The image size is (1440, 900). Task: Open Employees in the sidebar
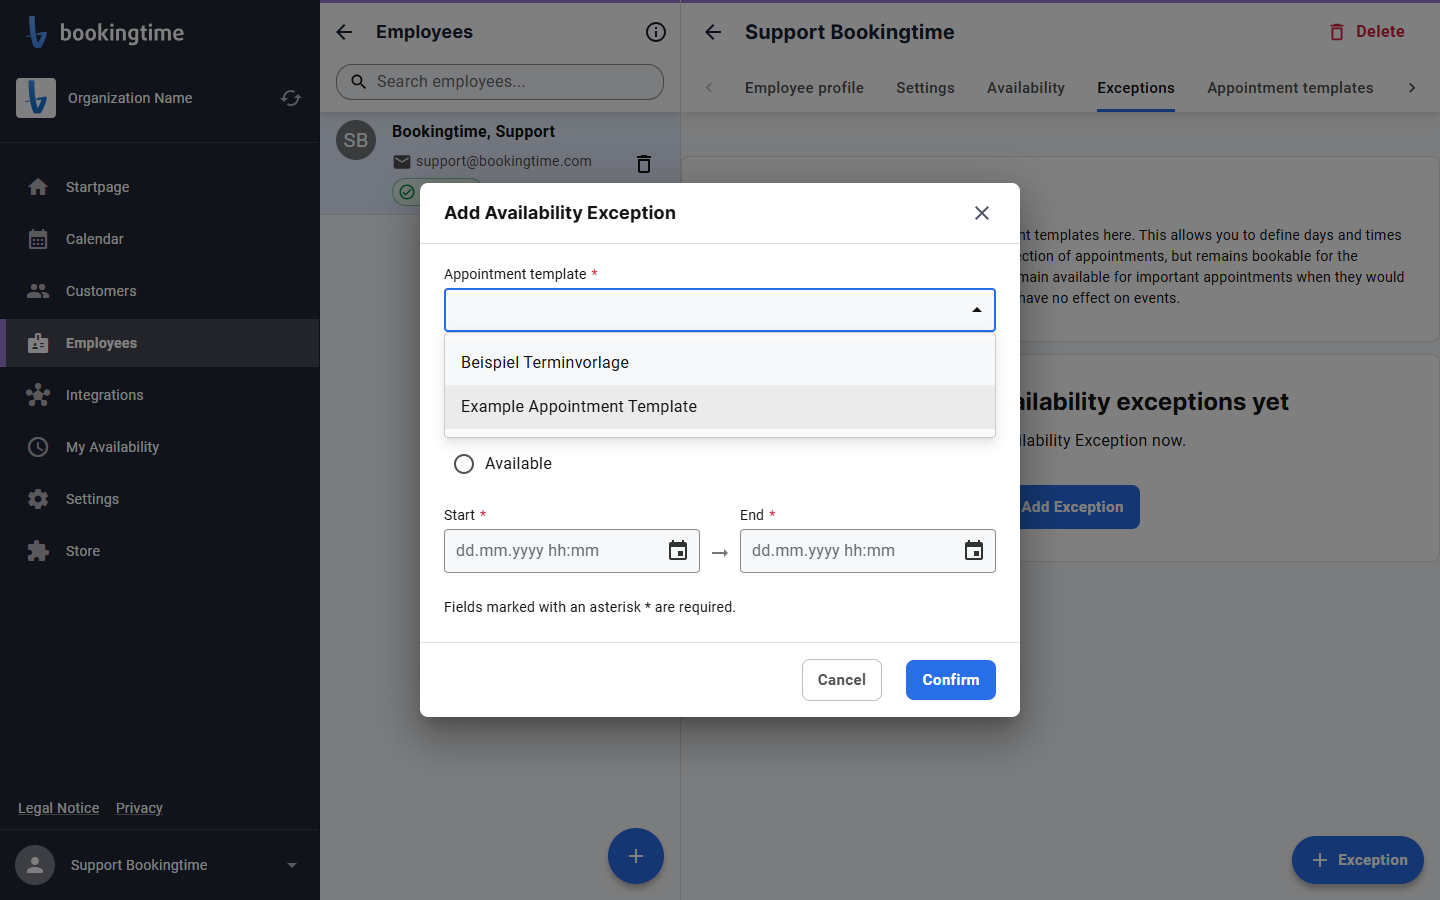[x=160, y=343]
